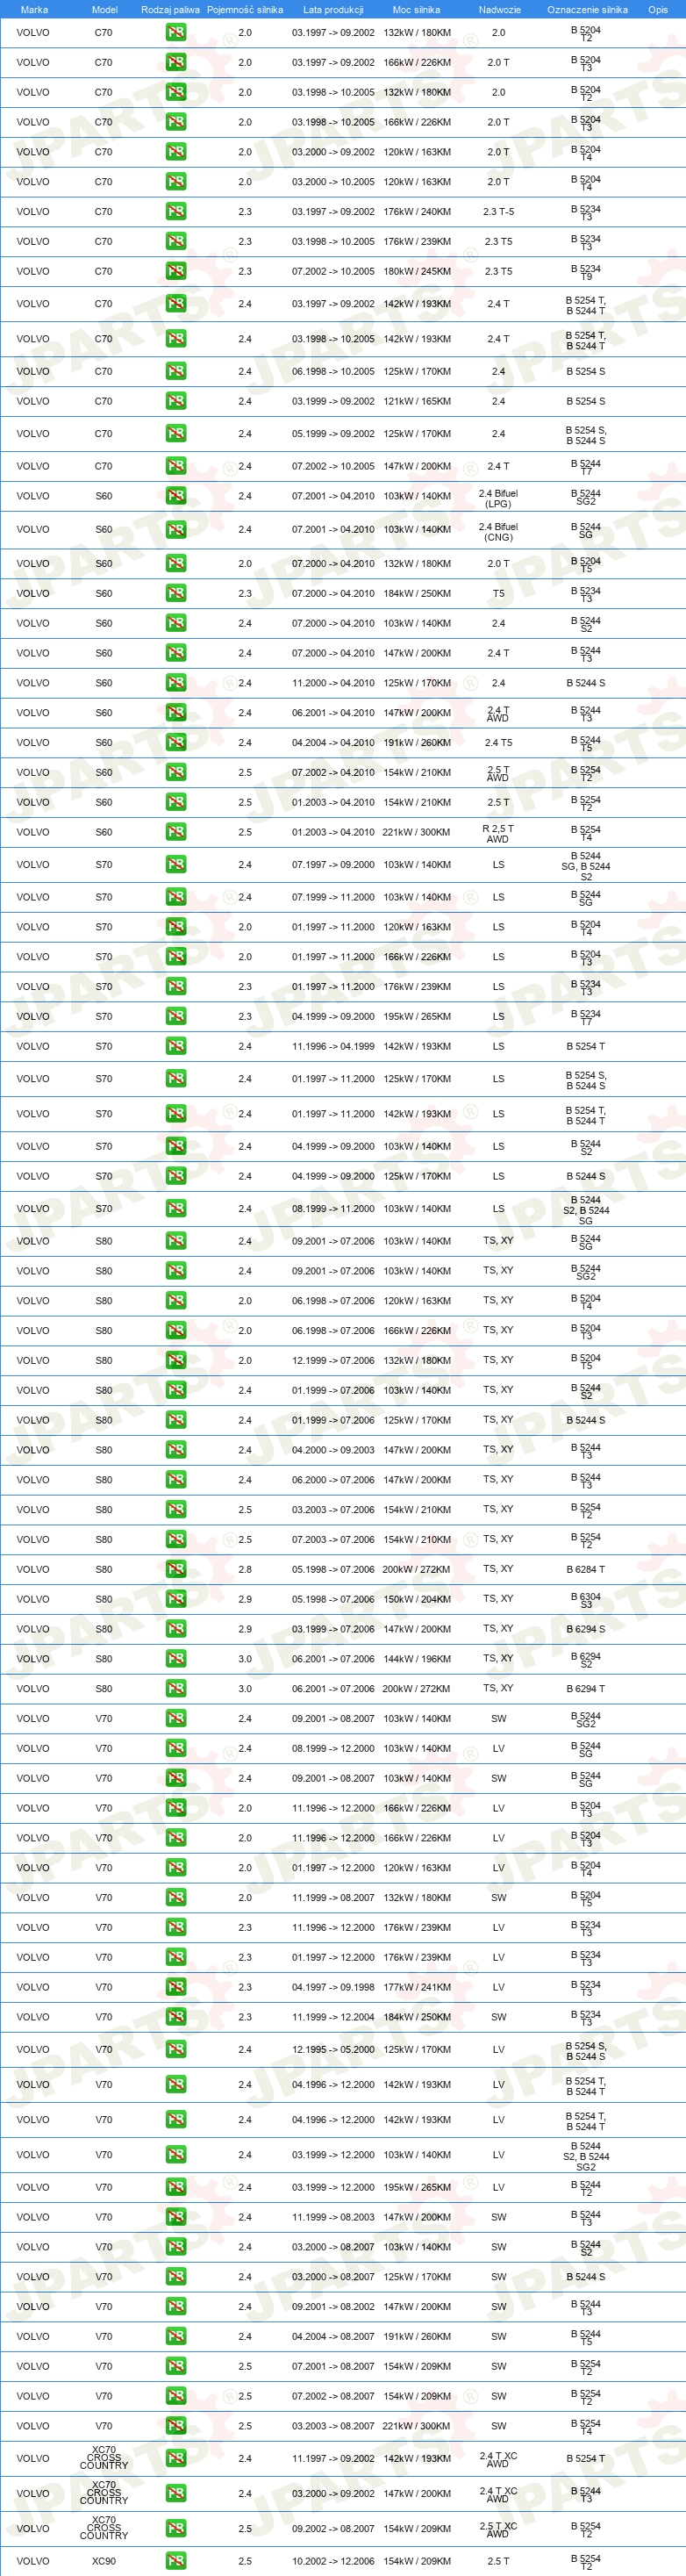
Task: Select the '2.8' engine capacity cell
Action: pyautogui.click(x=245, y=1569)
